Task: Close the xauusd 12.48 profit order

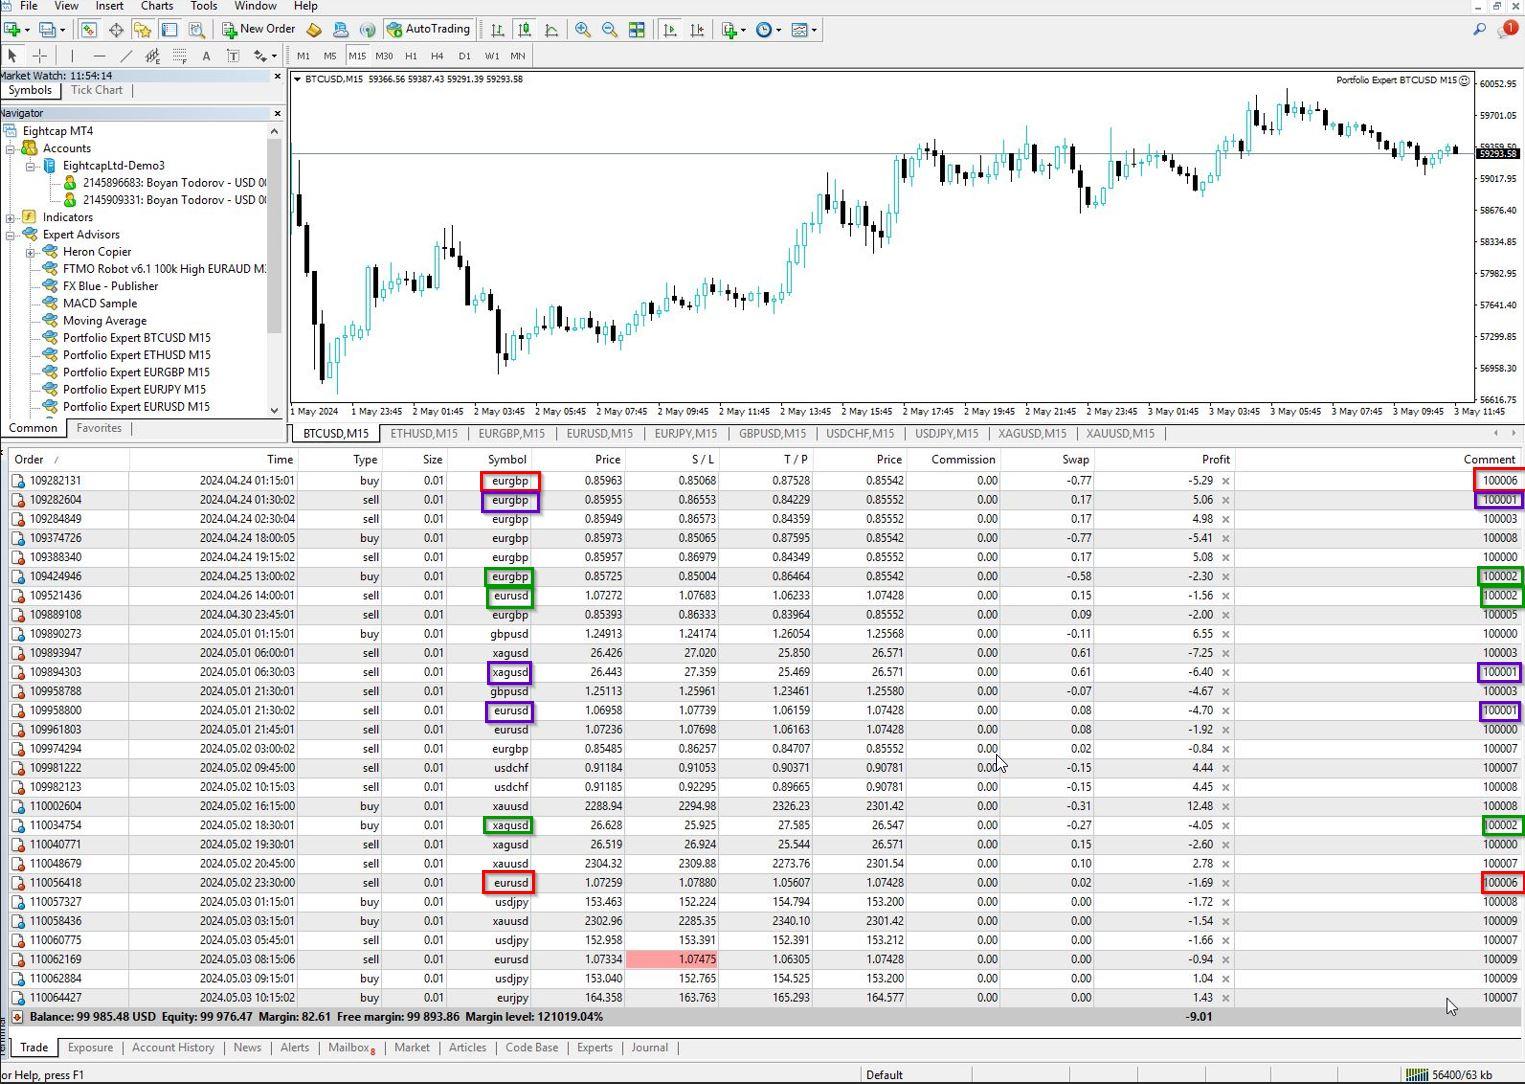Action: point(1226,806)
